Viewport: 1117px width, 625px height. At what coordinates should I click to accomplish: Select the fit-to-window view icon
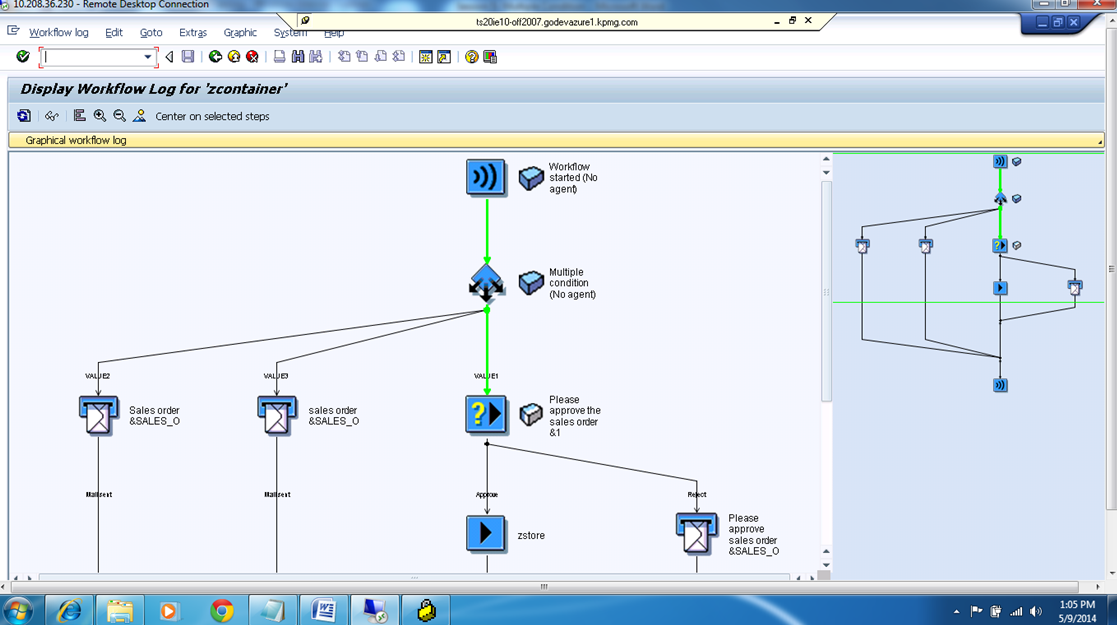[x=141, y=116]
